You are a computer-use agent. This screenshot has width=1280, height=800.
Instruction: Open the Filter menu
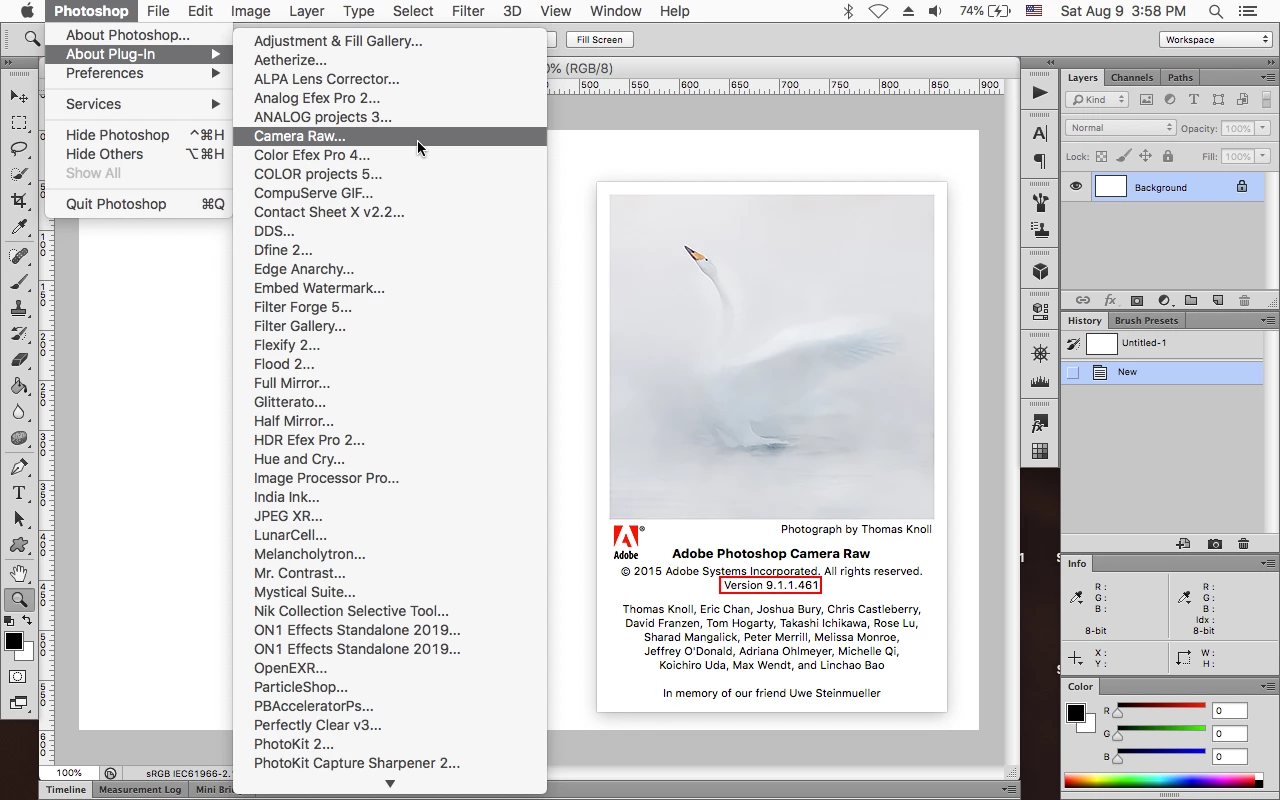(468, 11)
